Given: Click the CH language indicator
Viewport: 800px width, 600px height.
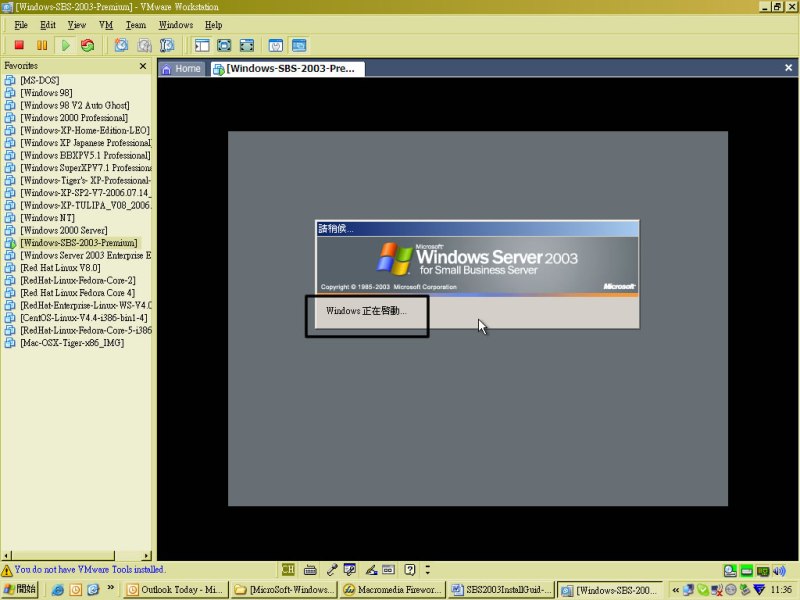Looking at the screenshot, I should point(288,569).
